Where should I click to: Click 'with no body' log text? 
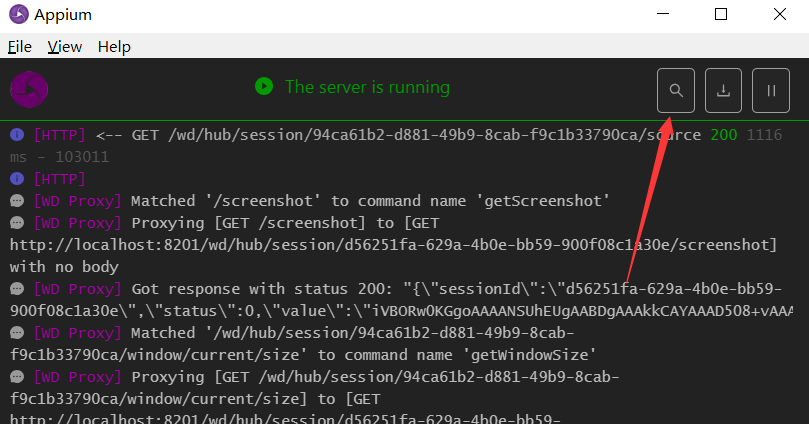coord(64,267)
